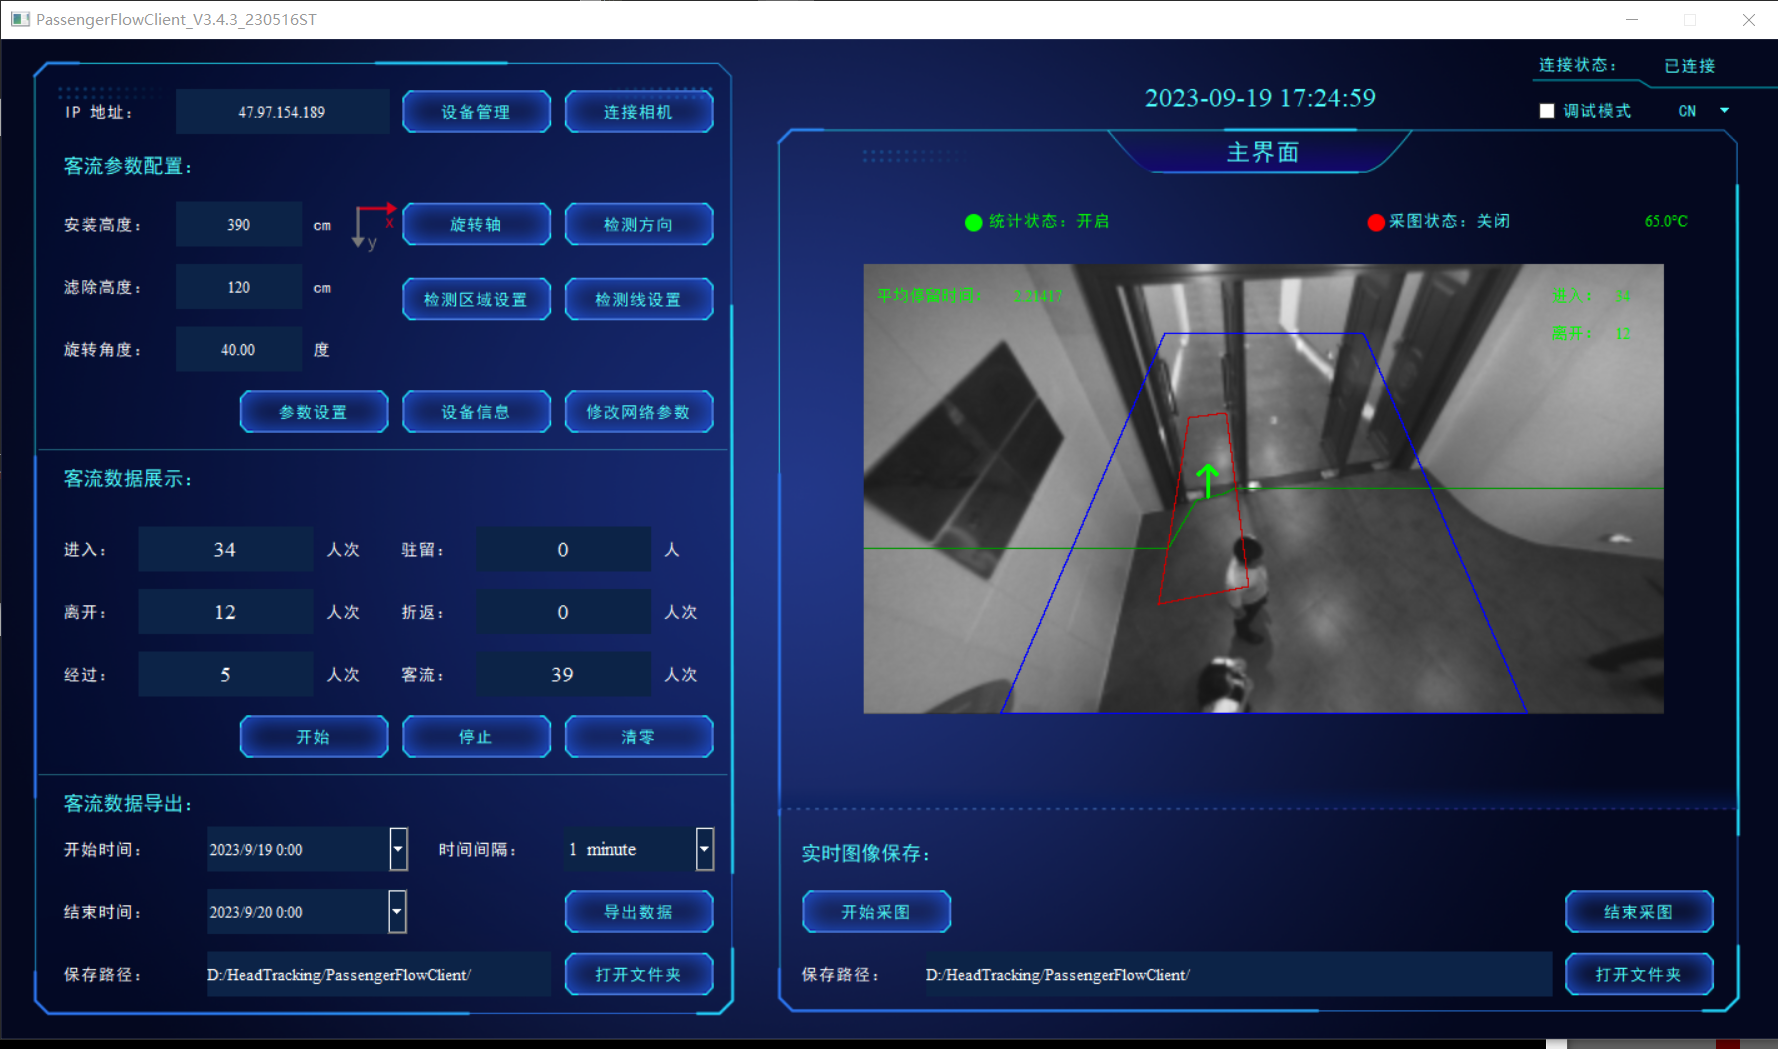Image resolution: width=1778 pixels, height=1049 pixels.
Task: Click the IP address input field
Action: coord(282,112)
